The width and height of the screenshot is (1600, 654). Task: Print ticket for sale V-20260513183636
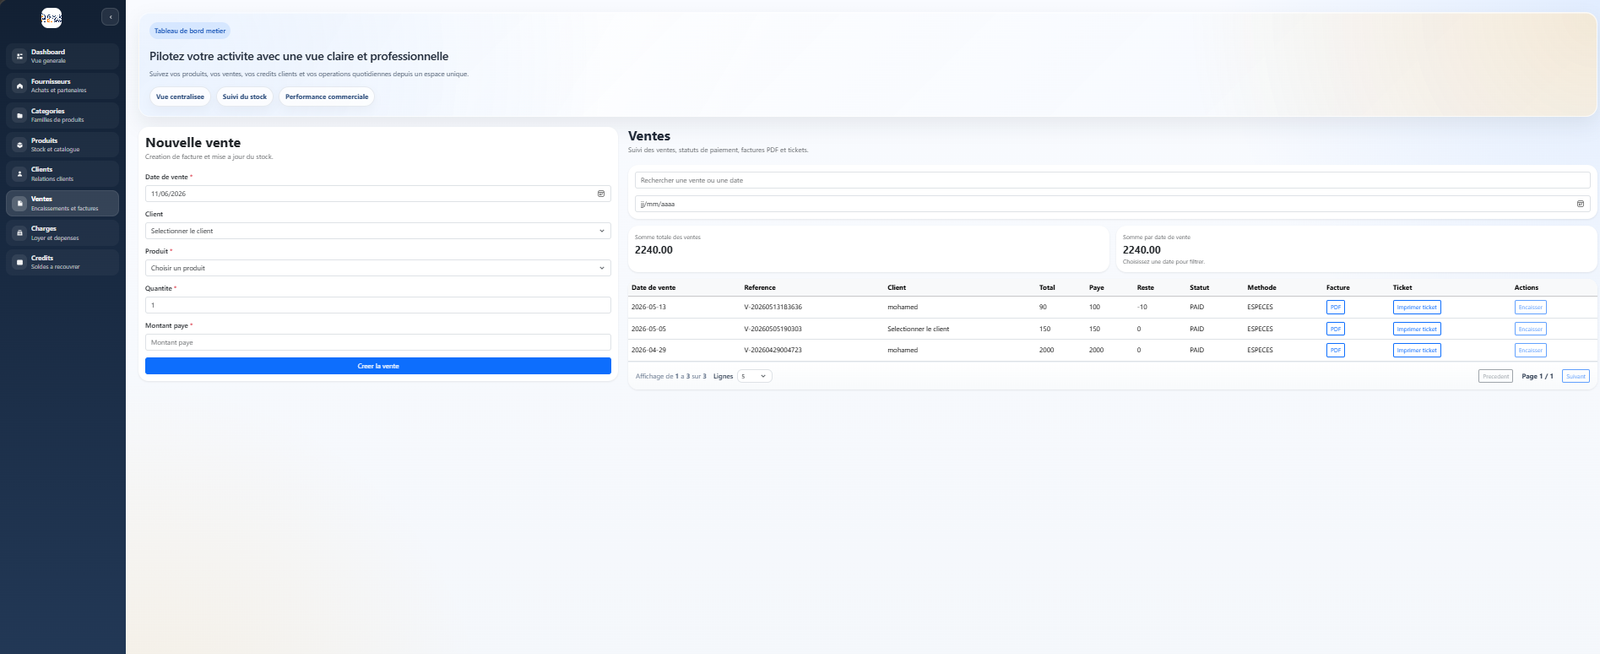tap(1417, 307)
